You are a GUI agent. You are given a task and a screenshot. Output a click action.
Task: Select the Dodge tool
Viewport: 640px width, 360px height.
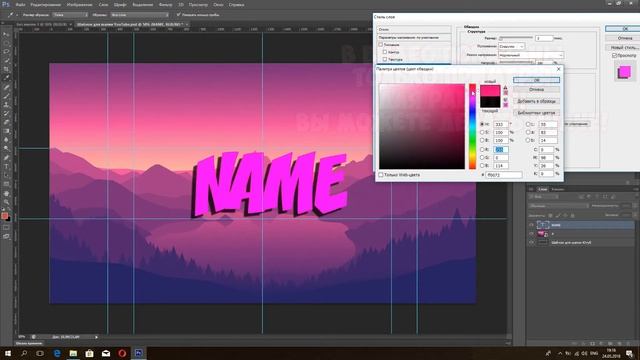pyautogui.click(x=6, y=149)
